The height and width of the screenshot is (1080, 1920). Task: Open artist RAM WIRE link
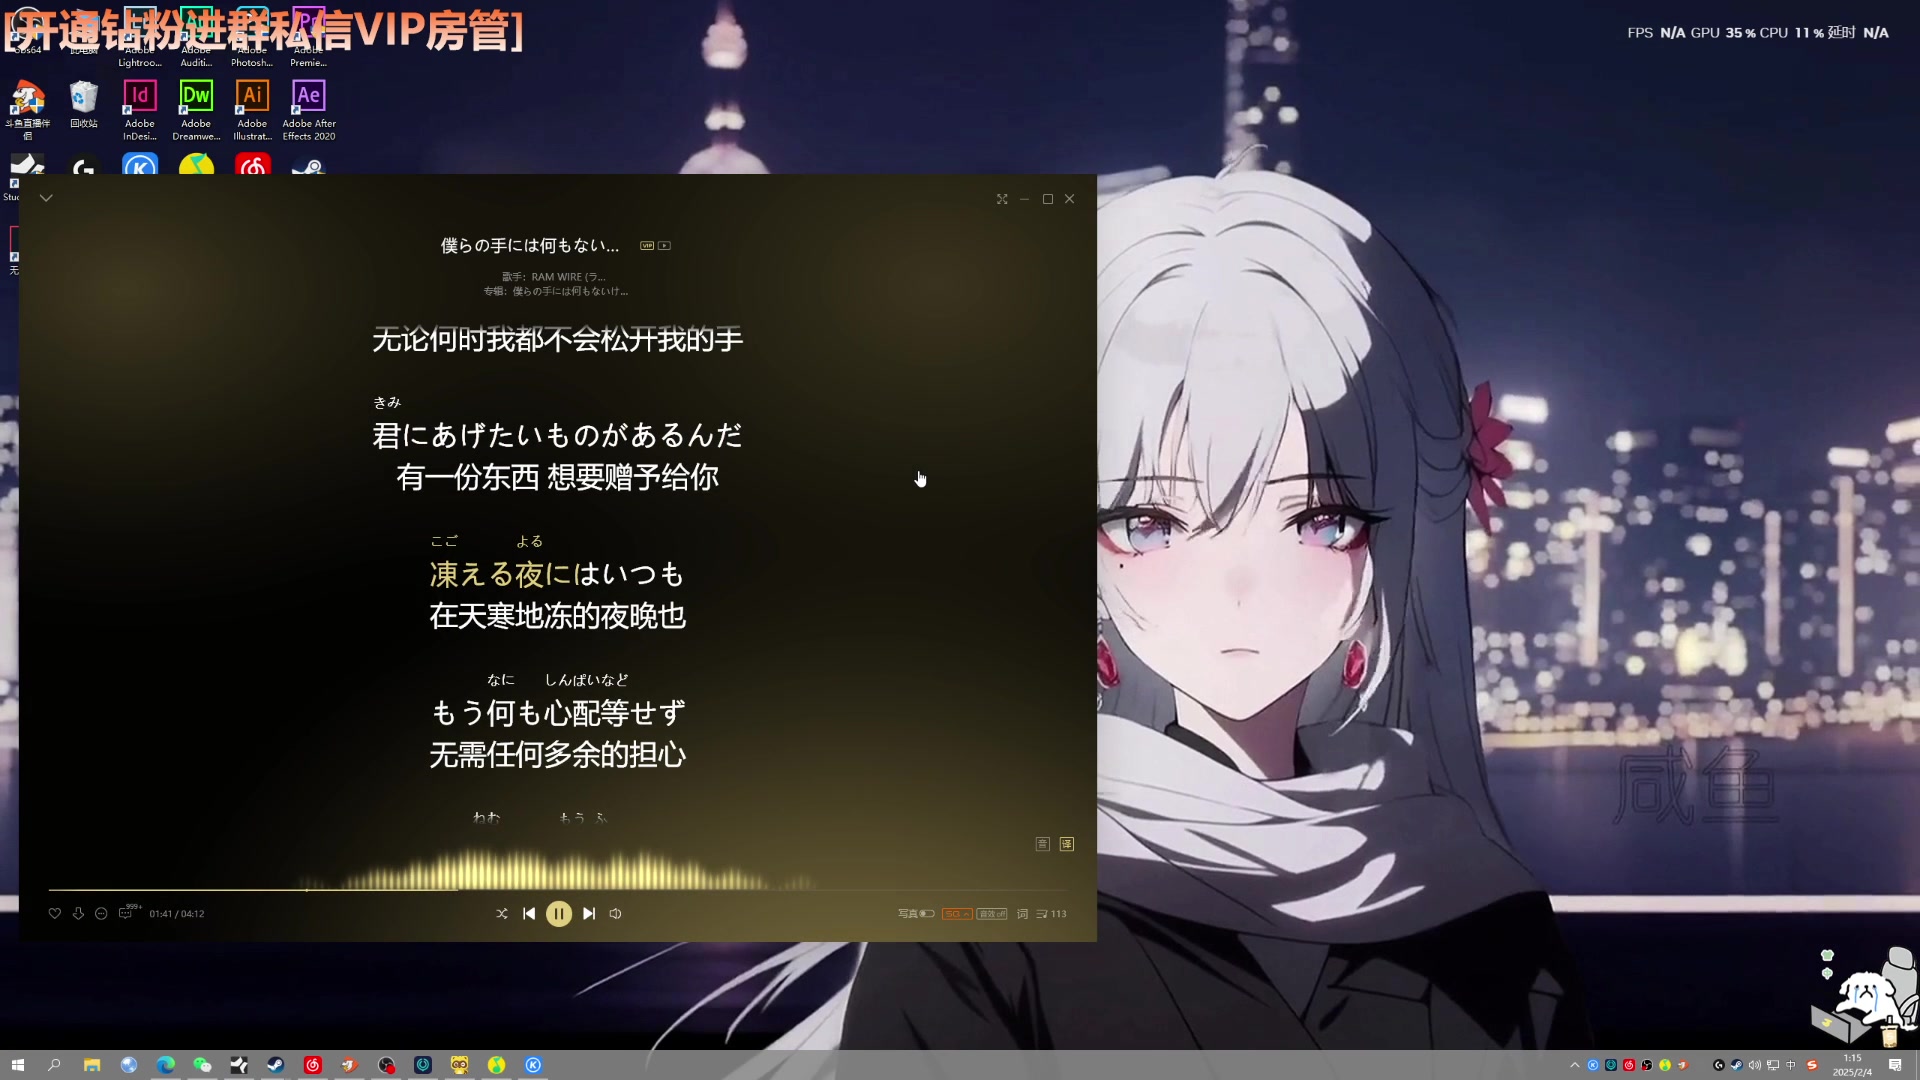point(568,277)
